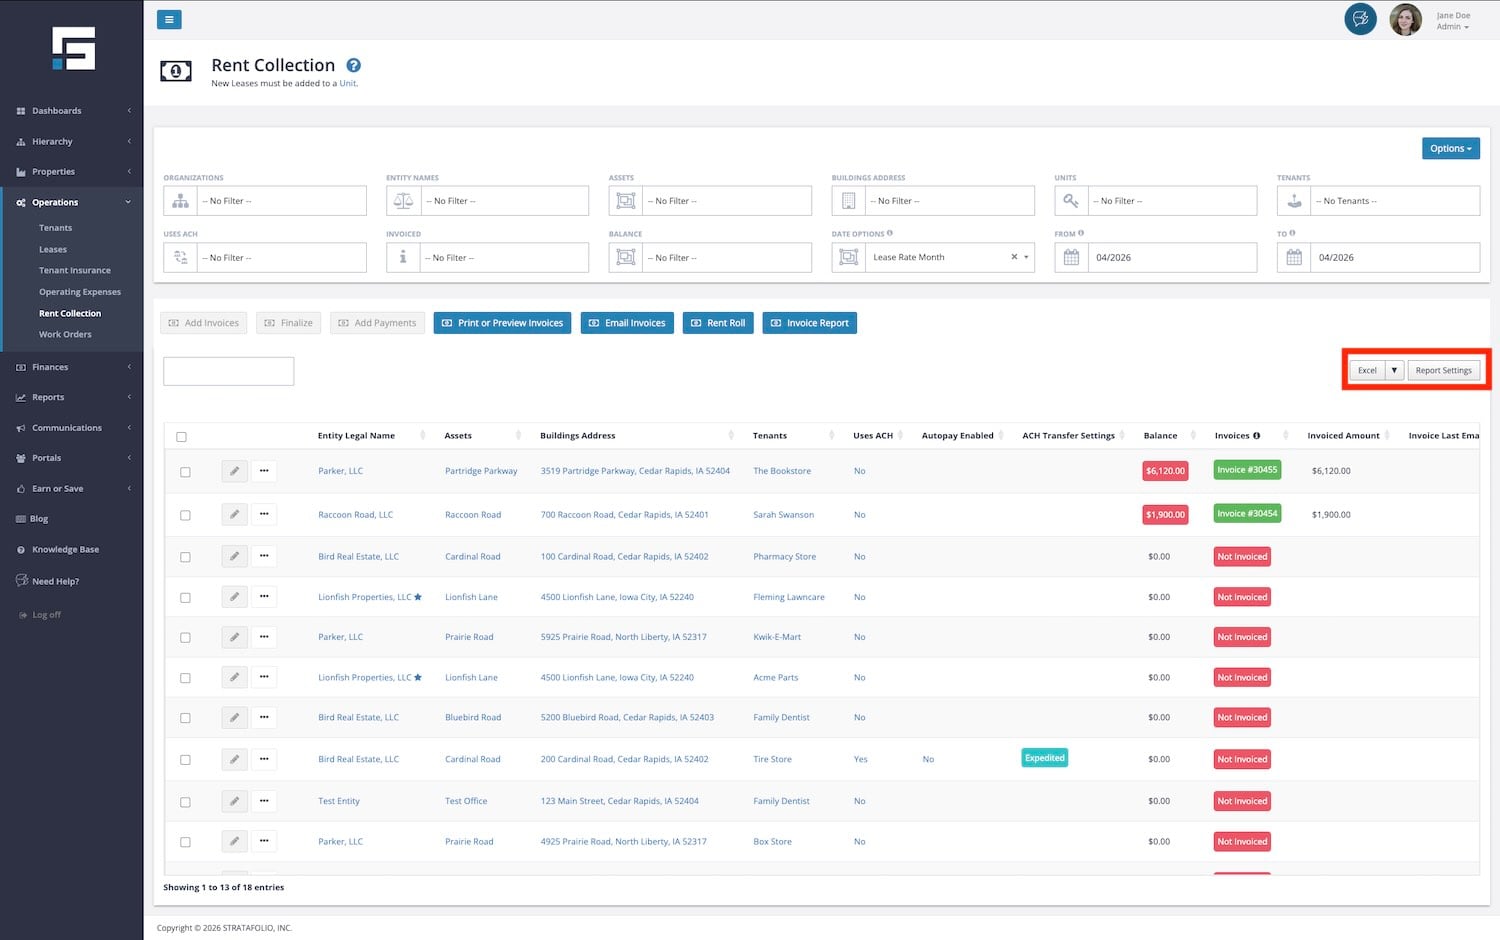The width and height of the screenshot is (1500, 940).
Task: Click the pencil edit icon for Pharmacy Store row
Action: (x=234, y=557)
